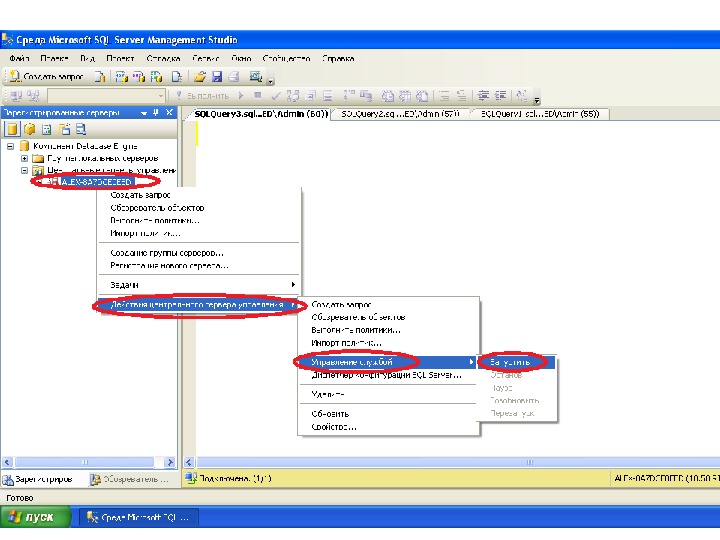
Task: Click the Создать запрос toolbar button
Action: (x=47, y=77)
